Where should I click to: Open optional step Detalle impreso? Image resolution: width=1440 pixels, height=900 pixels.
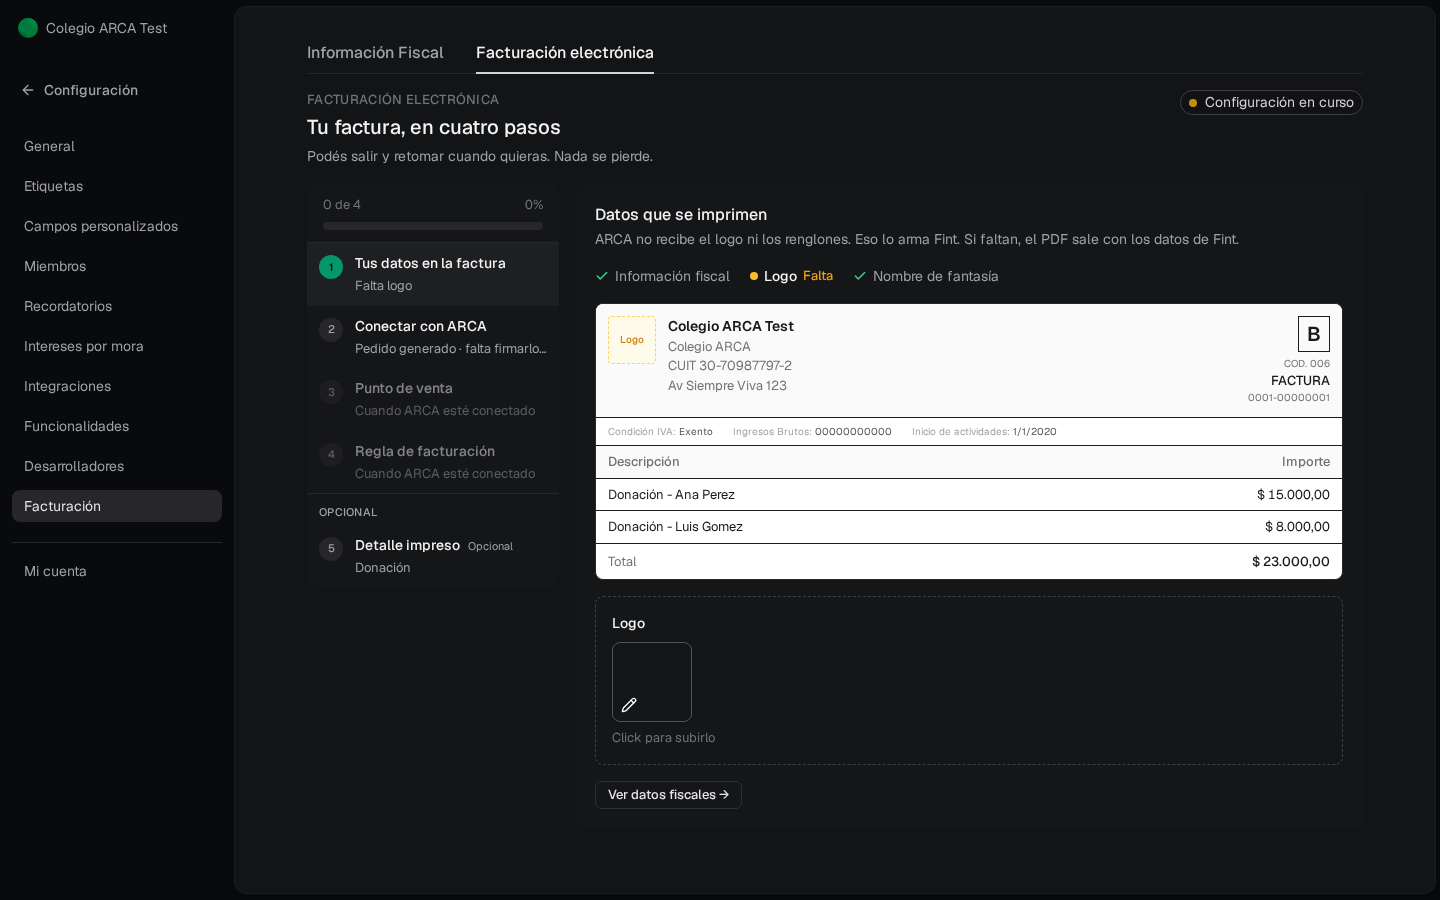433,556
